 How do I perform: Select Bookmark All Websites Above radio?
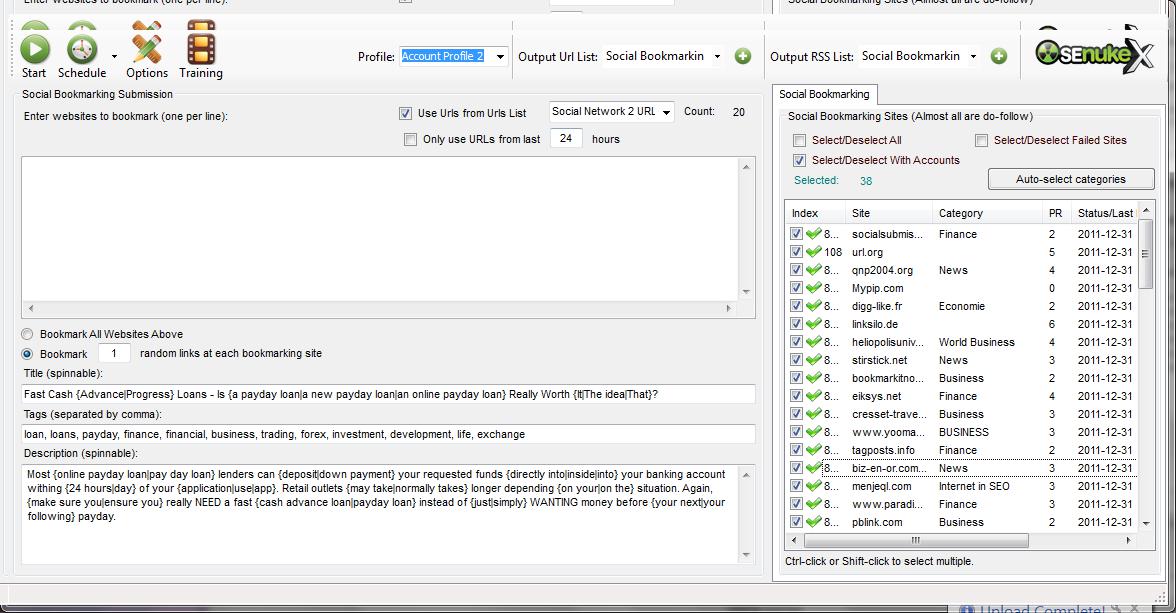tap(28, 334)
